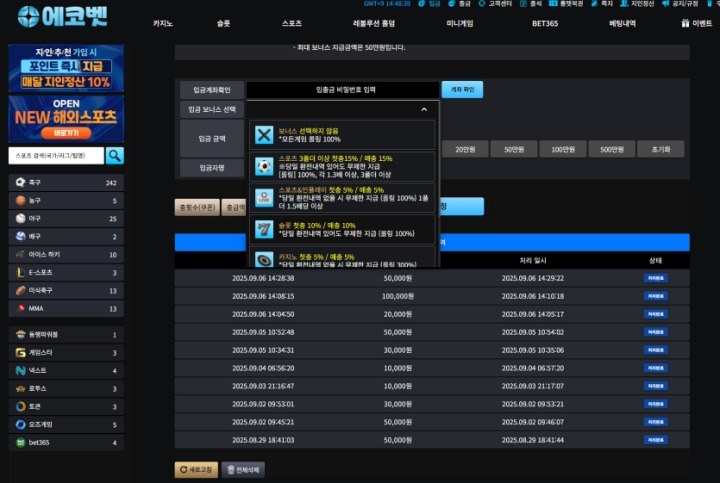Open the 카지노 menu in top navigation
This screenshot has width=720, height=483.
[162, 22]
